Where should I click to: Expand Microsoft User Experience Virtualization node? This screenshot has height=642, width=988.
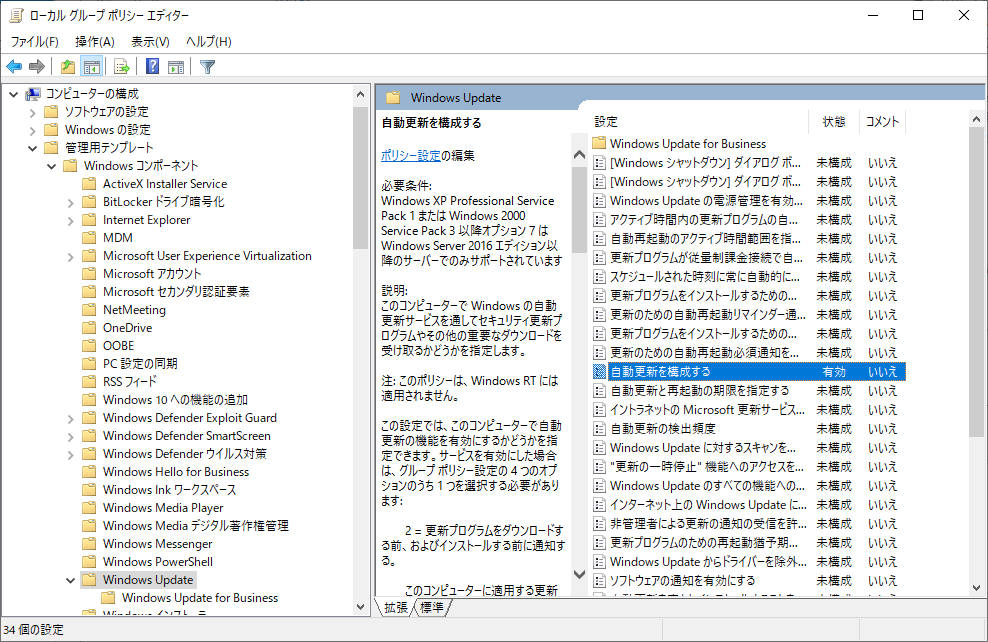pos(70,256)
